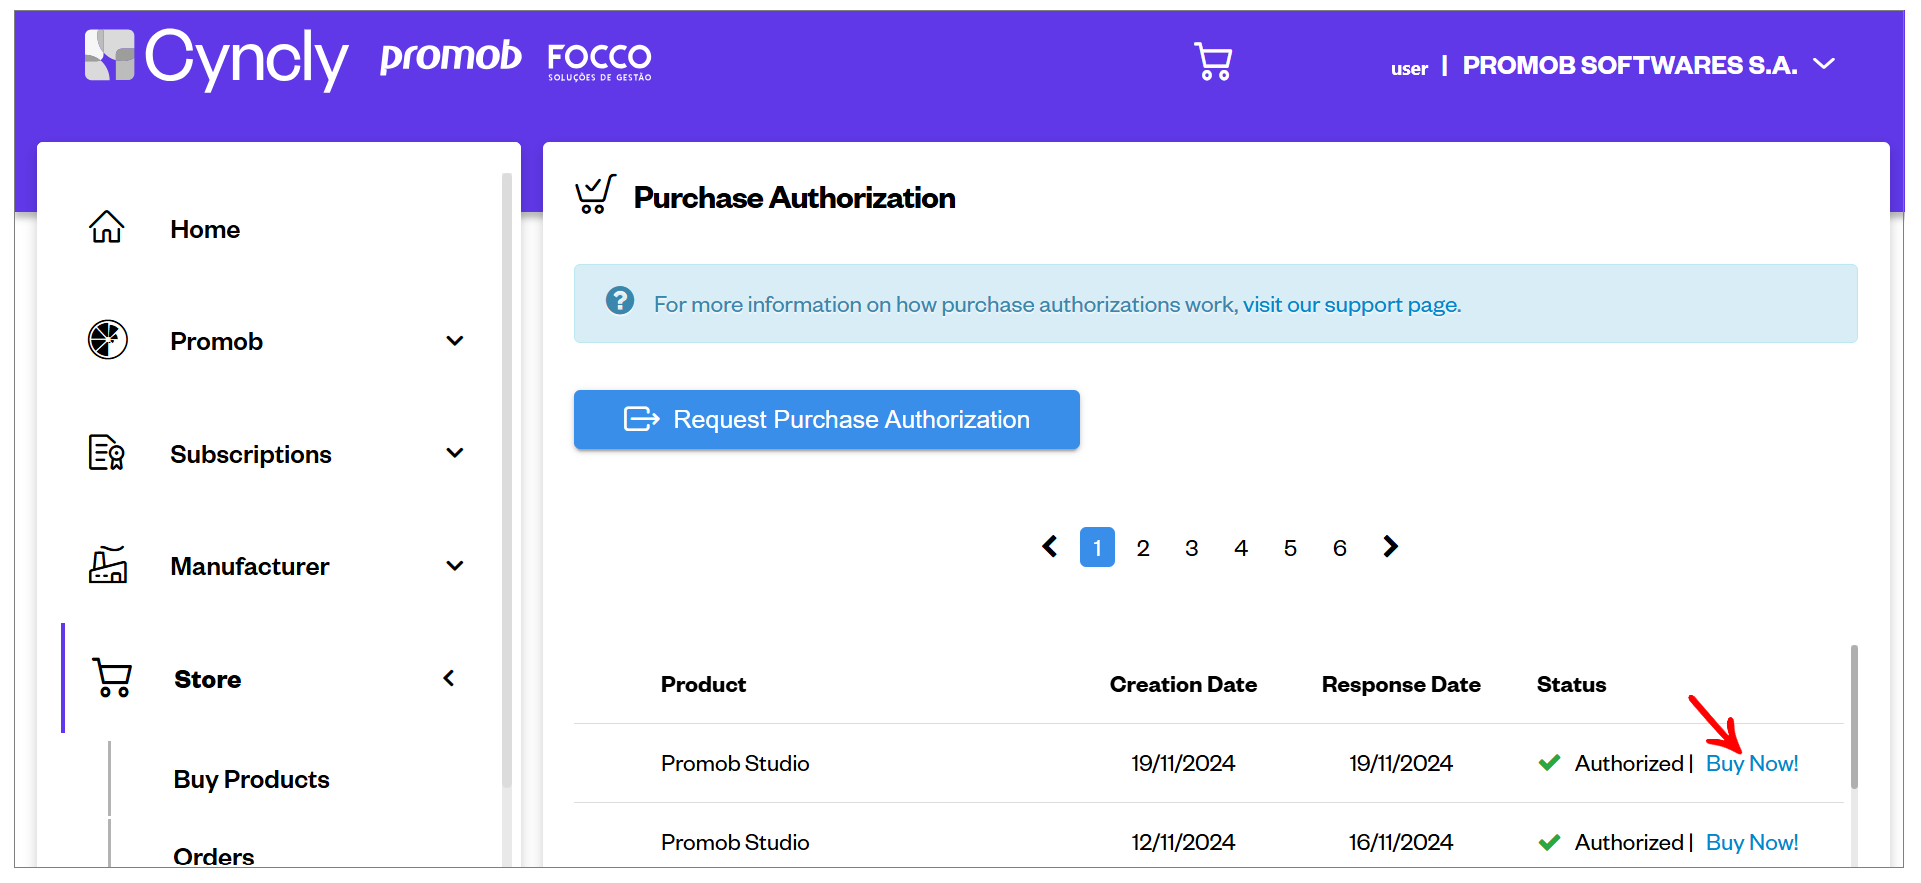The image size is (1921, 883).
Task: Click the table vertical scrollbar
Action: coord(1854,716)
